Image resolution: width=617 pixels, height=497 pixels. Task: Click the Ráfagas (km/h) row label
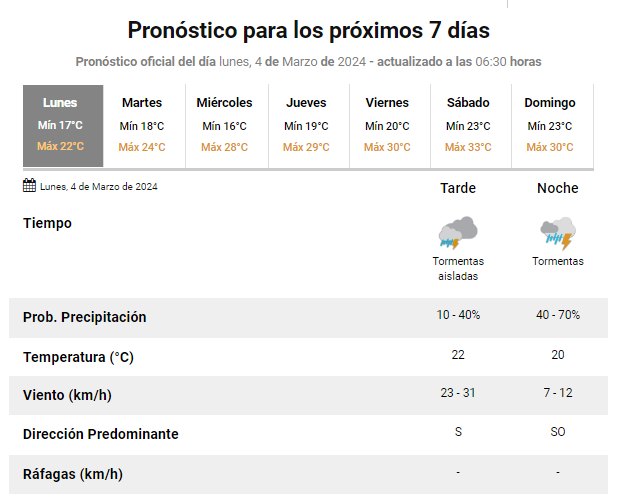73,474
